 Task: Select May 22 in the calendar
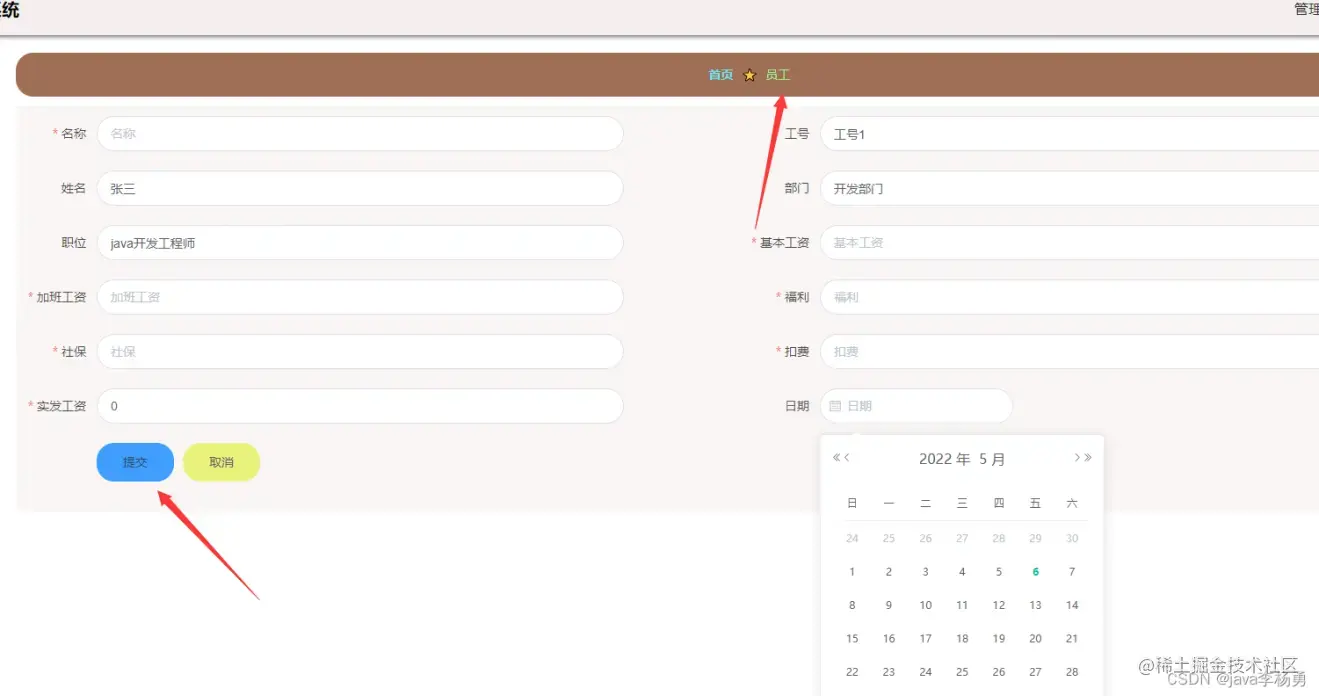[x=852, y=672]
